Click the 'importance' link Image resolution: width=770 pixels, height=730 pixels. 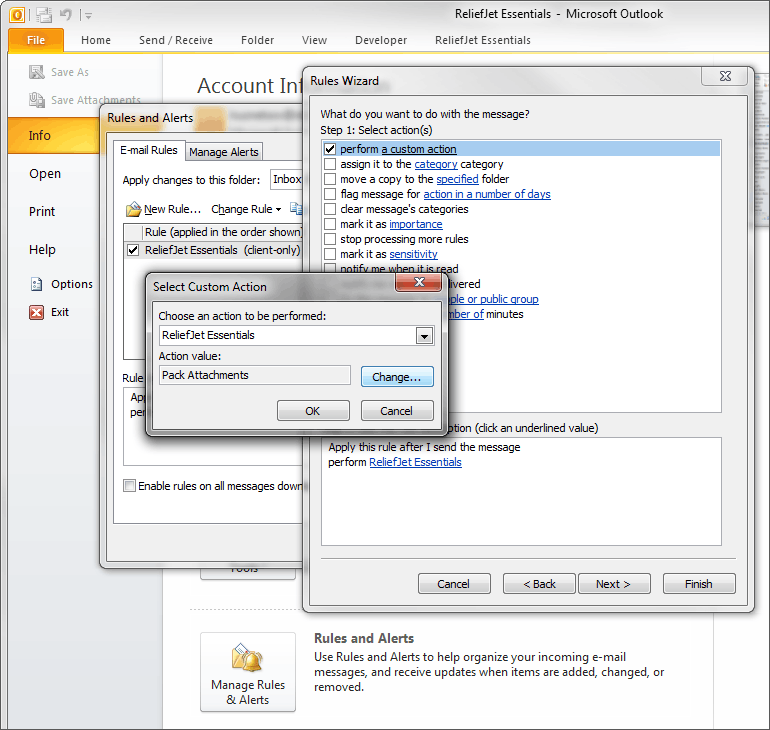(x=415, y=224)
